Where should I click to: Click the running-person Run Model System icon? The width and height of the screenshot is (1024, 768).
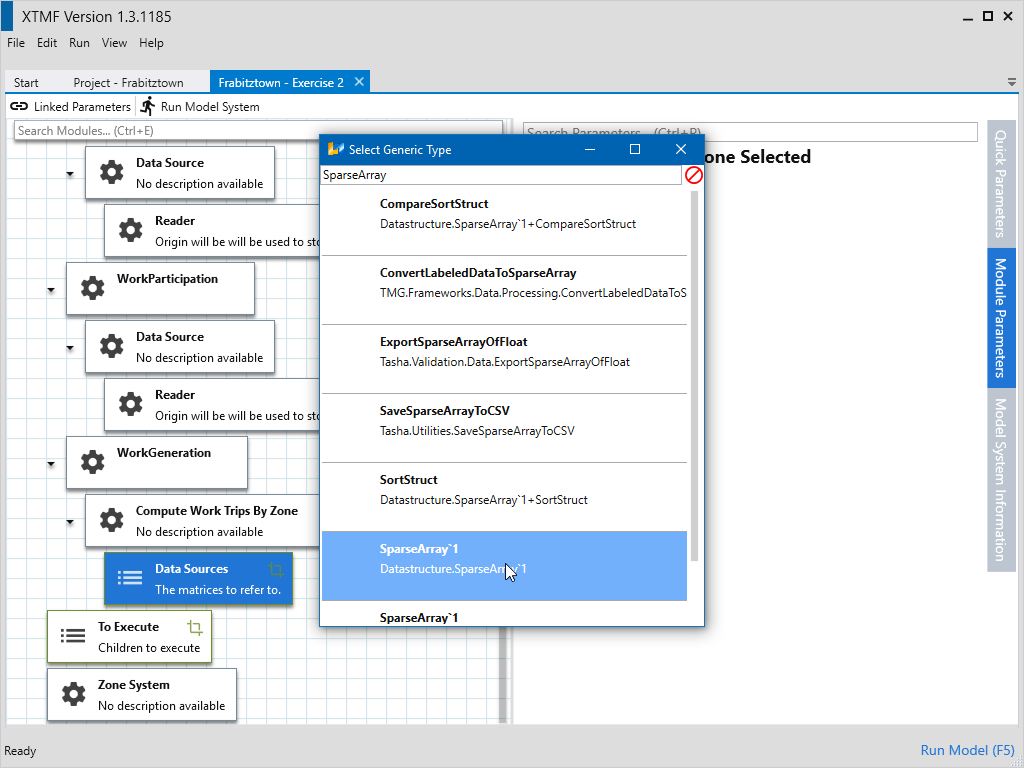click(148, 106)
